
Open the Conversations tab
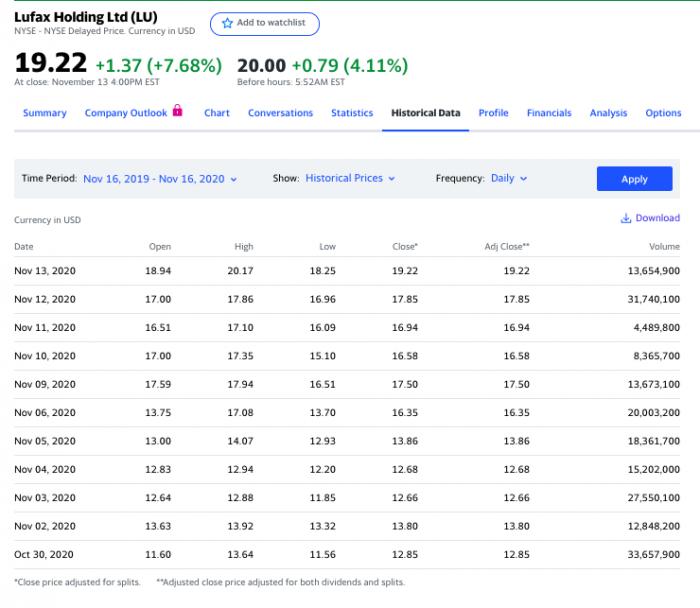tap(280, 113)
